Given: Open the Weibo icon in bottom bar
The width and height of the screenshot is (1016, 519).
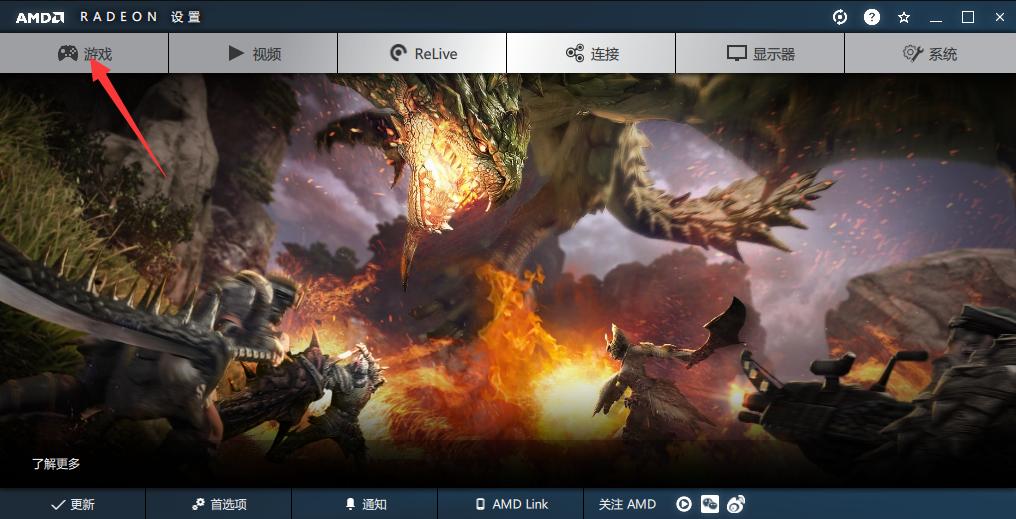Looking at the screenshot, I should 736,504.
